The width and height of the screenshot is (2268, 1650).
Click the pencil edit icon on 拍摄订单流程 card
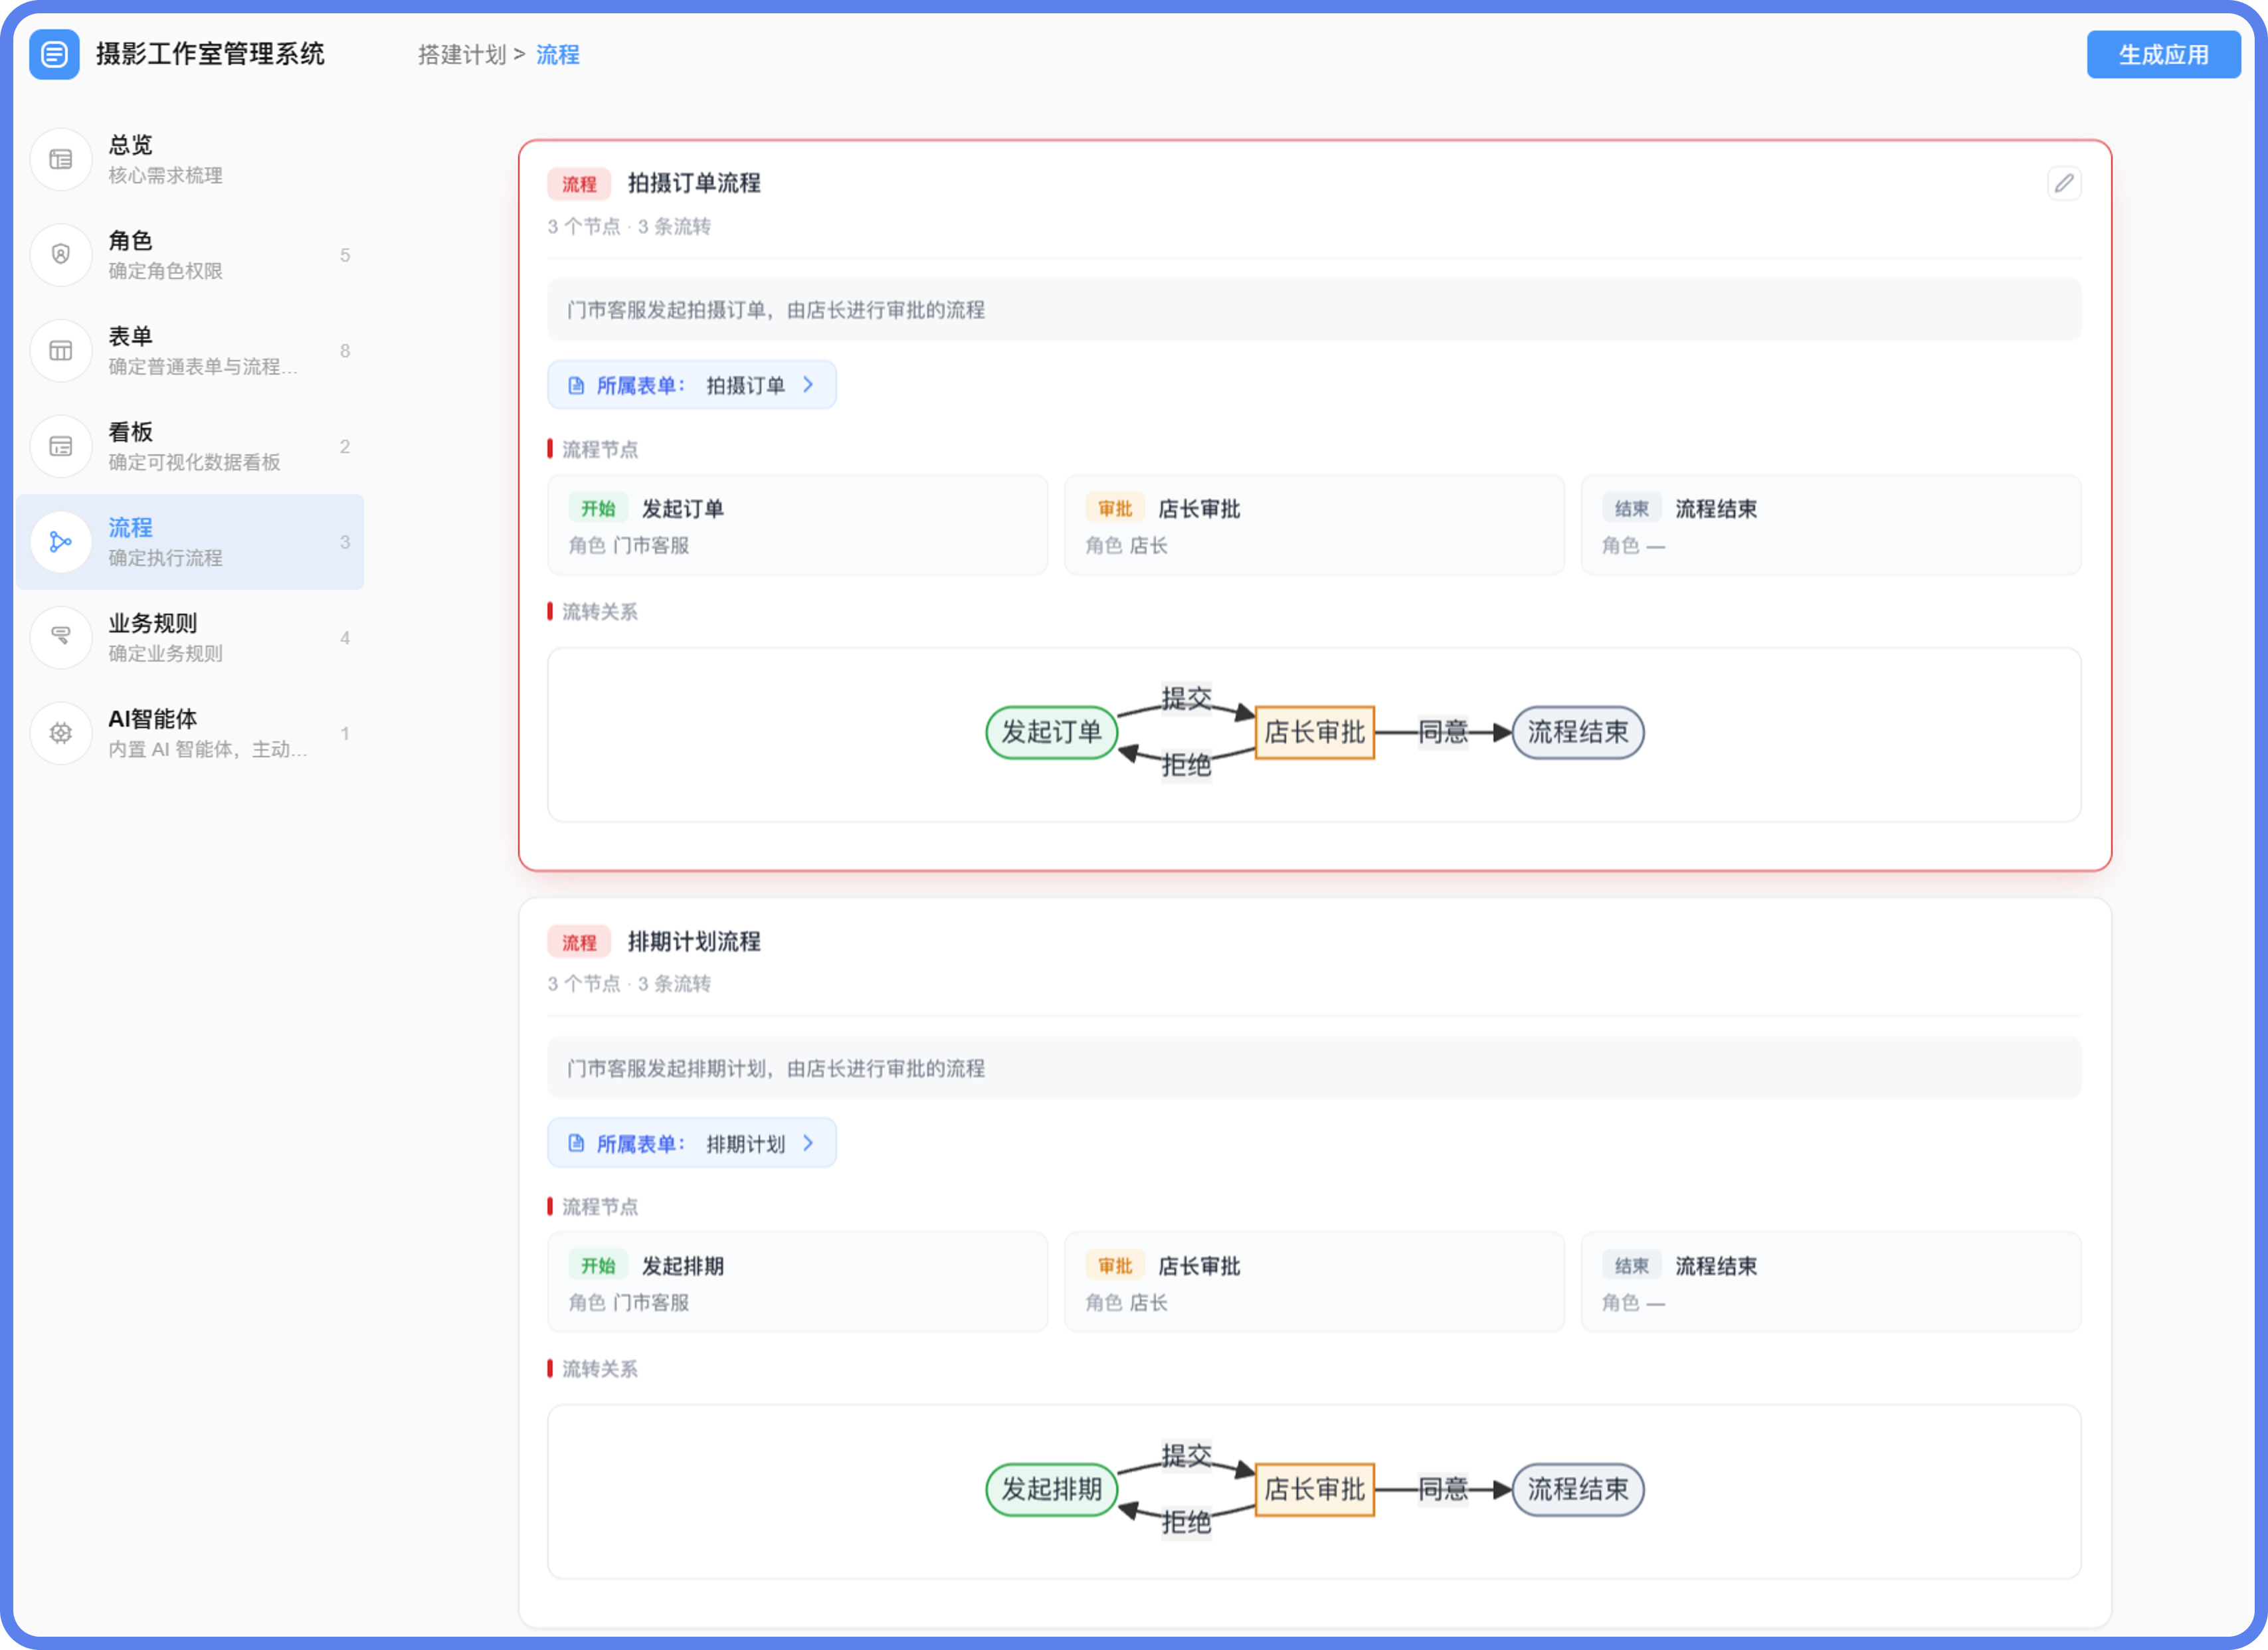point(2064,183)
